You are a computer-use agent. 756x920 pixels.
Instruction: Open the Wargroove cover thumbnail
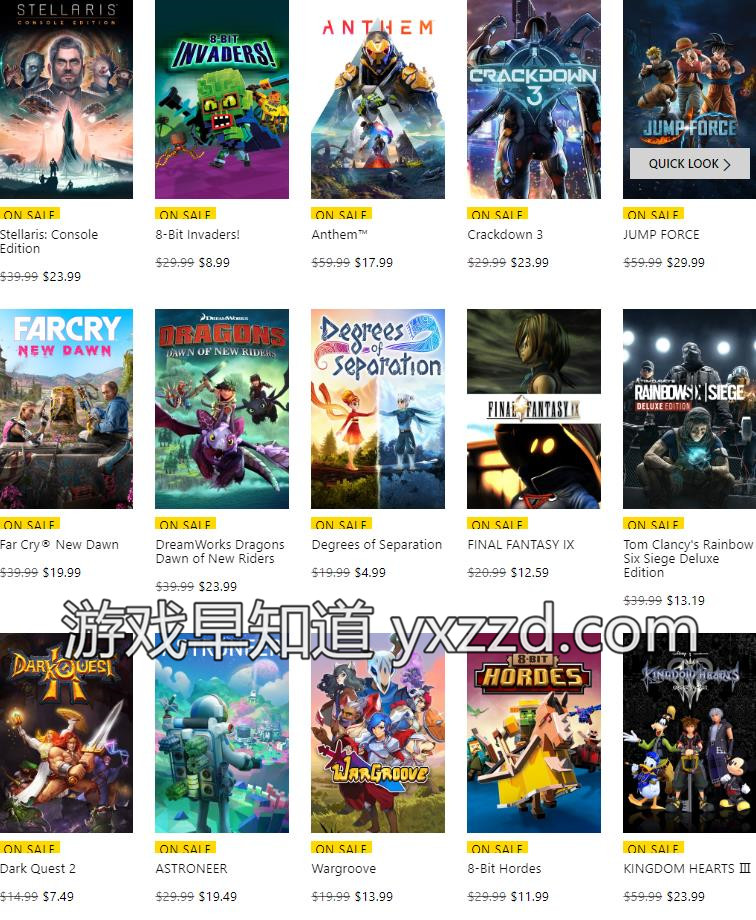click(378, 733)
